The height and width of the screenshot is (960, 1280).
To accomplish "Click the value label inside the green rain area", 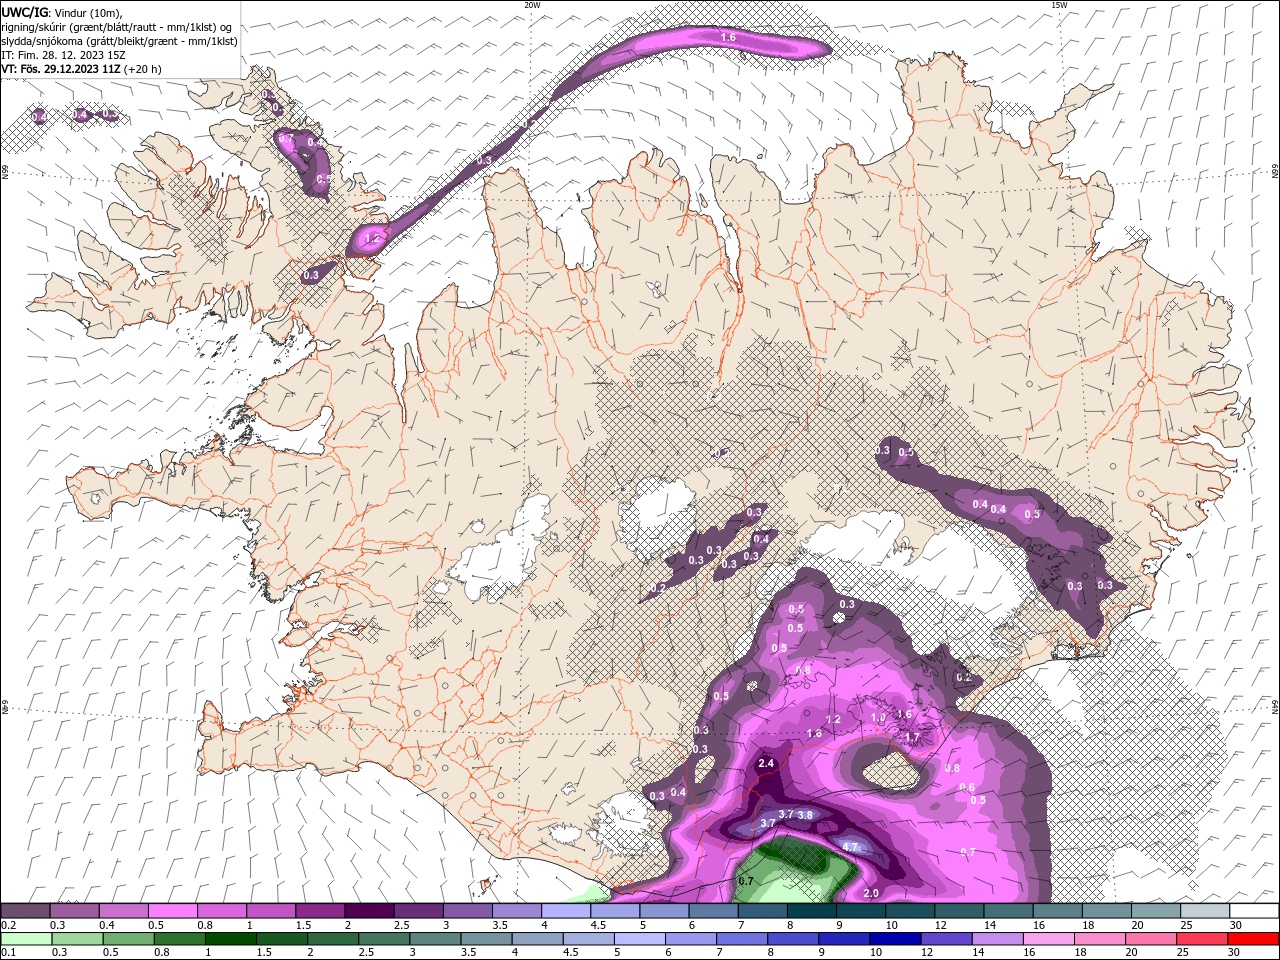I will pyautogui.click(x=745, y=881).
